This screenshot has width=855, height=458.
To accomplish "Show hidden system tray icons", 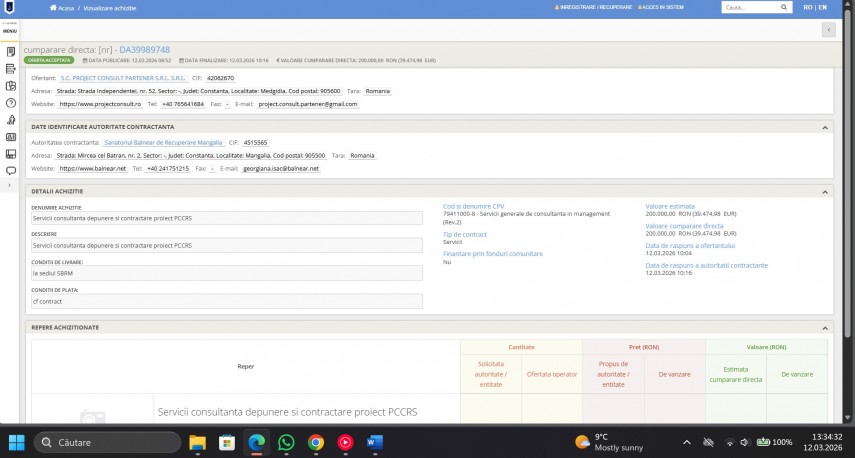I will click(686, 442).
